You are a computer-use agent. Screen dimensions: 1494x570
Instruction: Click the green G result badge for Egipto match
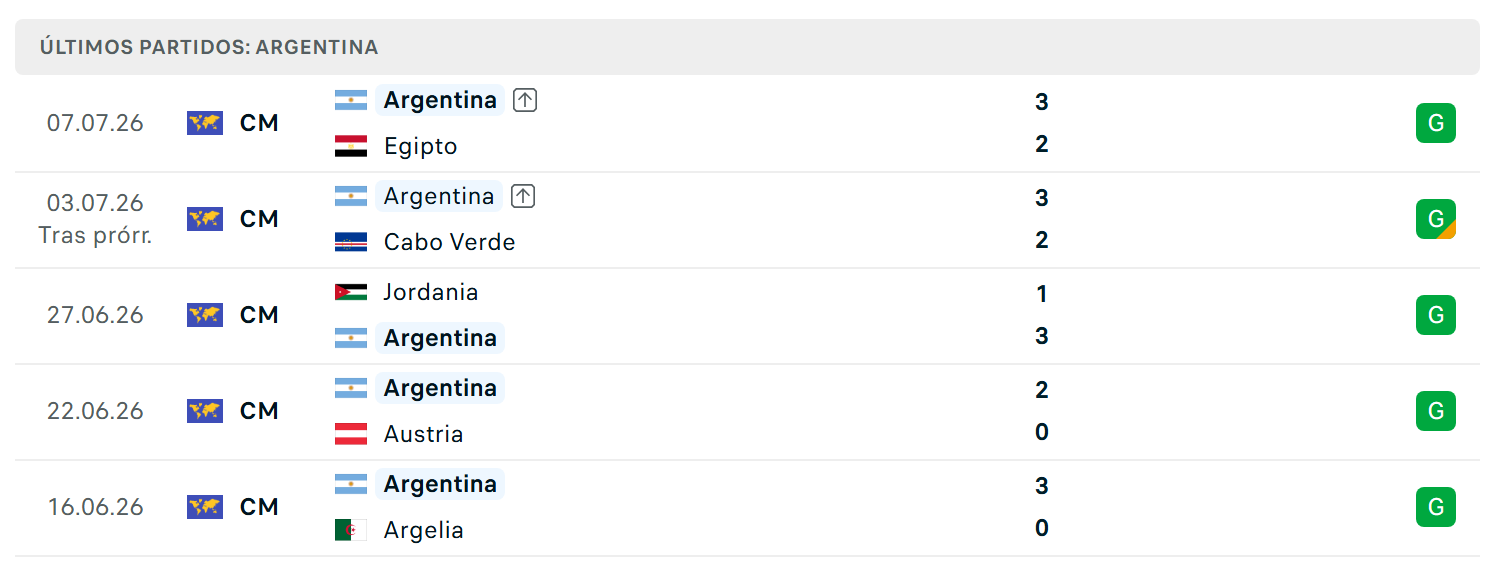coord(1436,123)
